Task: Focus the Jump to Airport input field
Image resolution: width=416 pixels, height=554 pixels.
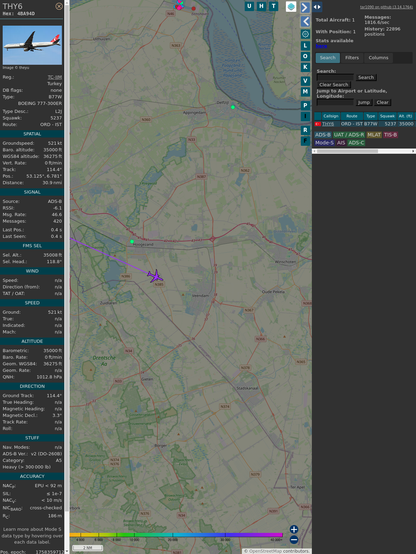Action: click(335, 102)
